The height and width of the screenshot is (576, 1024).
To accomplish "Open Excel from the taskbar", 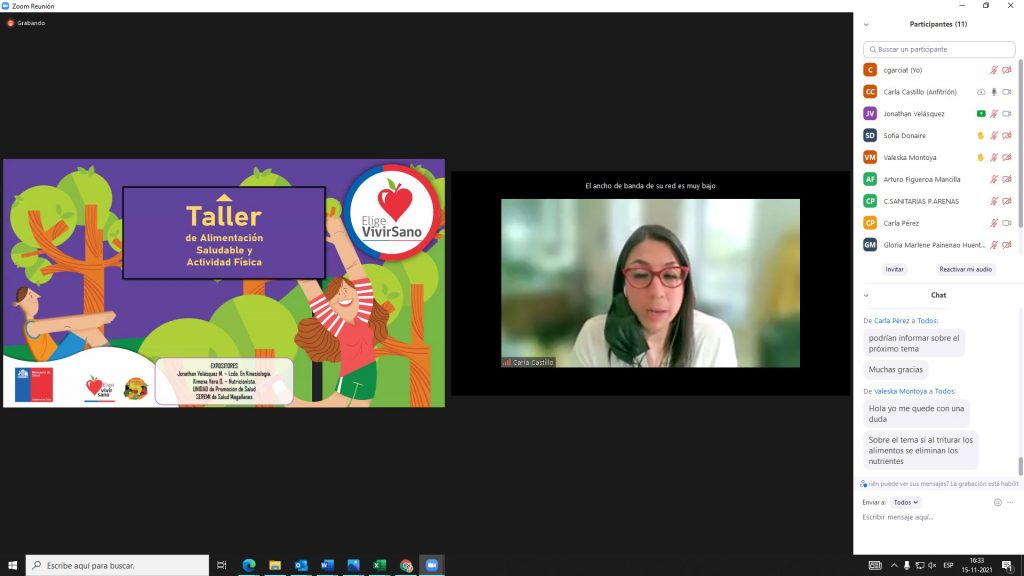I will pos(380,565).
